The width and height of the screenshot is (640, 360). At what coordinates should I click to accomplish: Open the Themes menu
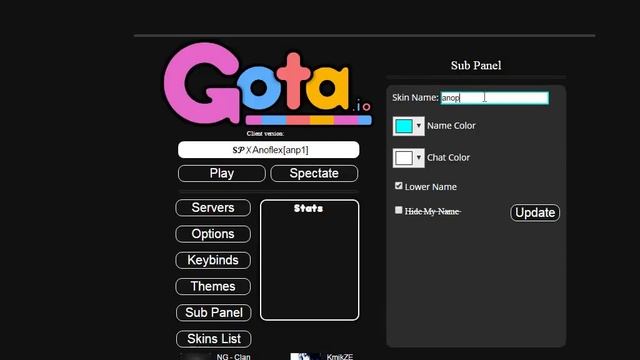tap(213, 286)
